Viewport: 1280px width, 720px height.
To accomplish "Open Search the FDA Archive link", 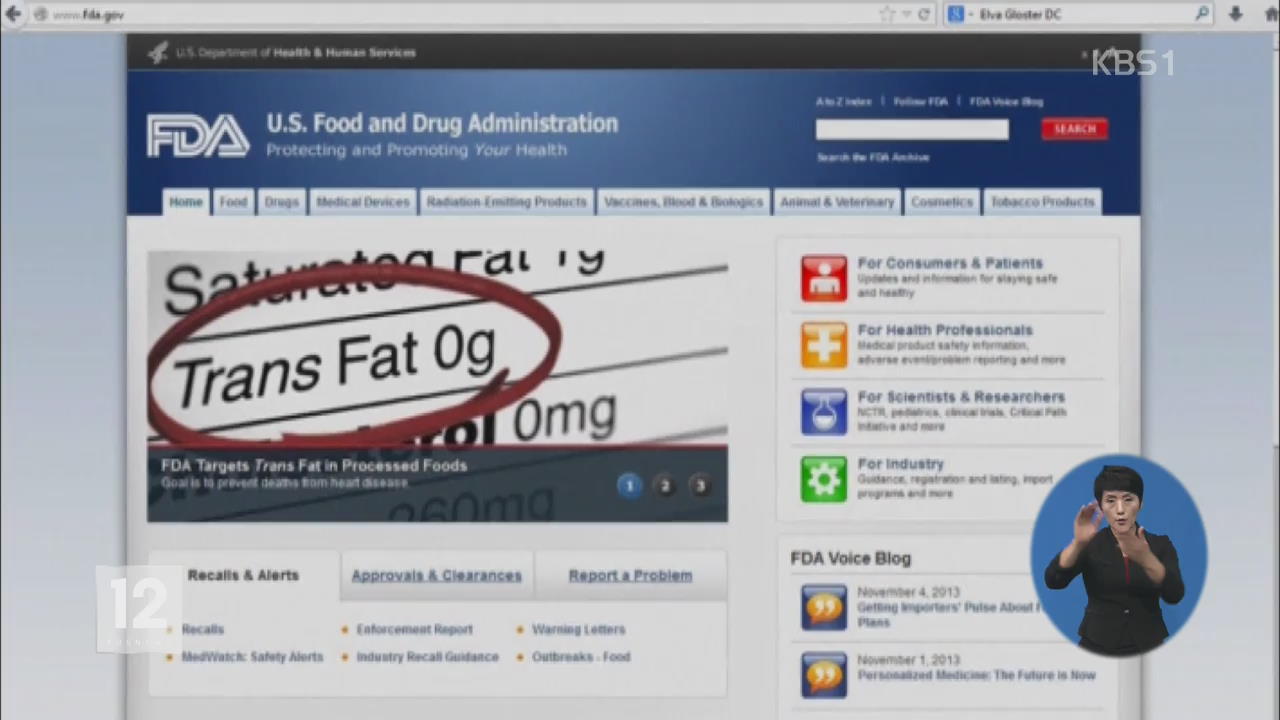I will pyautogui.click(x=873, y=157).
